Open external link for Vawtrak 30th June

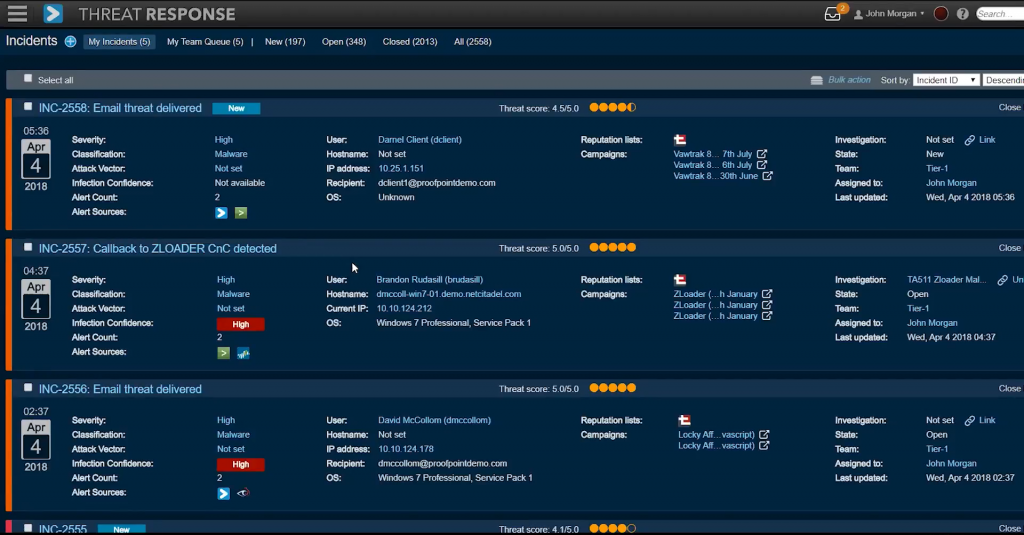(768, 176)
